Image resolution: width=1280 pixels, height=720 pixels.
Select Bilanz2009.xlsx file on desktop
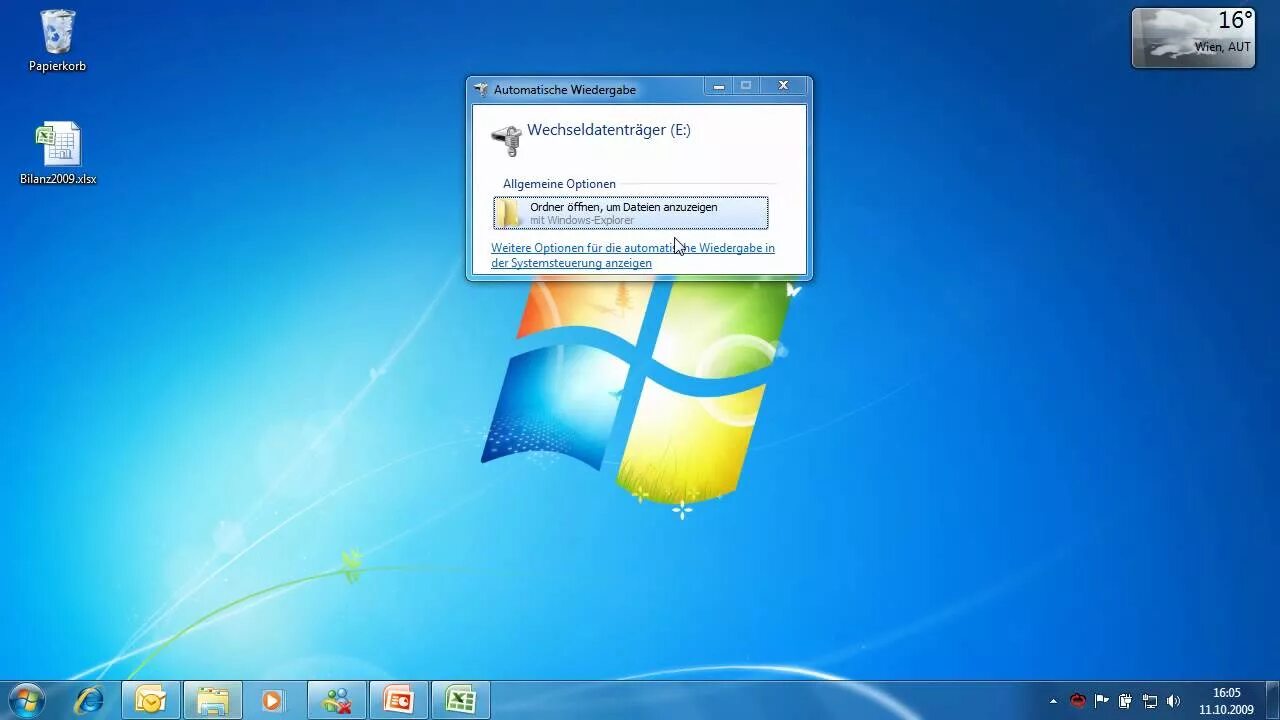pyautogui.click(x=58, y=153)
